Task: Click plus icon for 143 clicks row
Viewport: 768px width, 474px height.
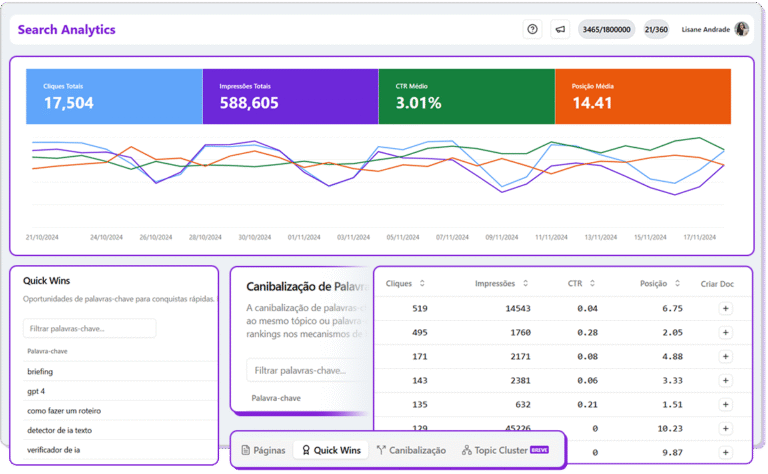Action: click(x=725, y=381)
